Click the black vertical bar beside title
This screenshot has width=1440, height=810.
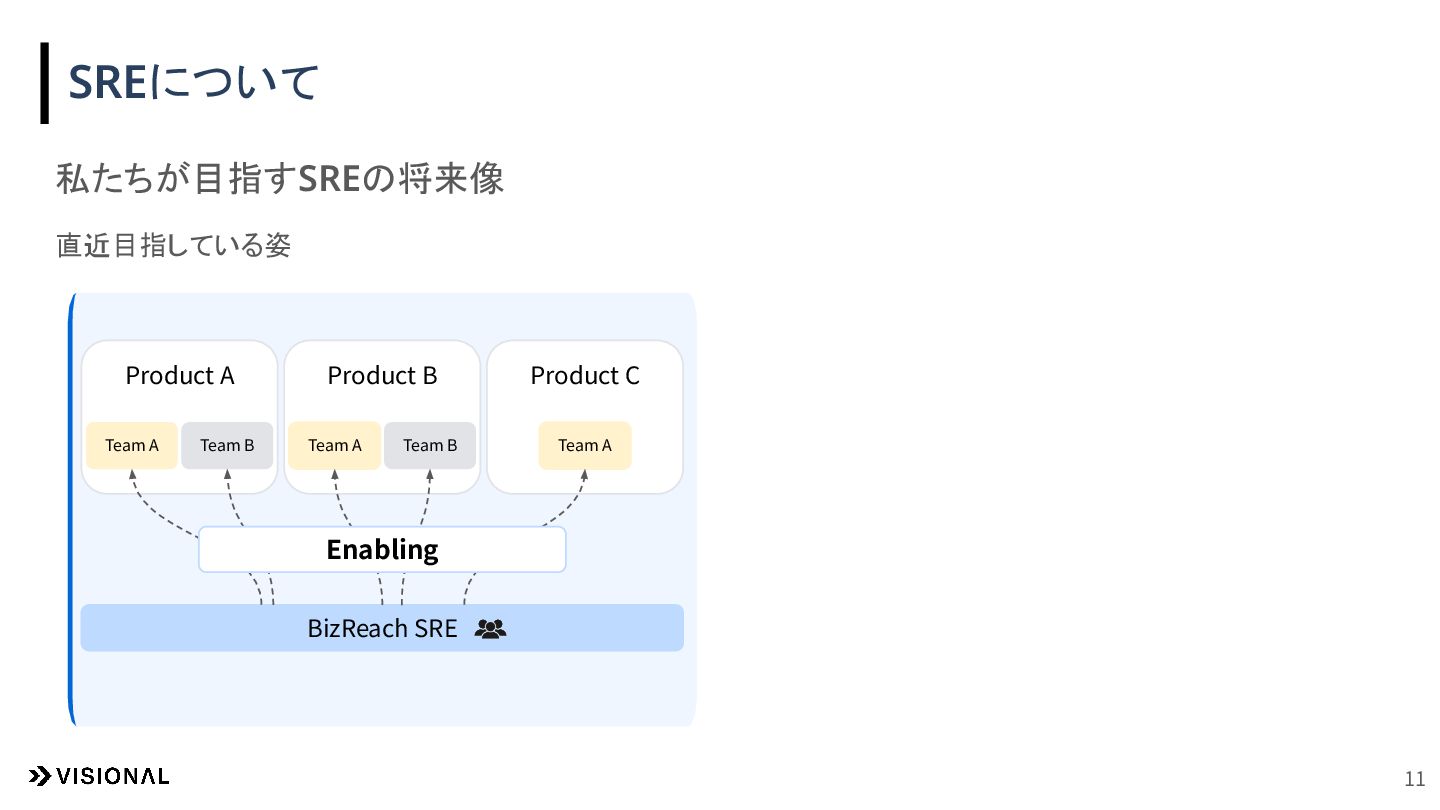[44, 83]
